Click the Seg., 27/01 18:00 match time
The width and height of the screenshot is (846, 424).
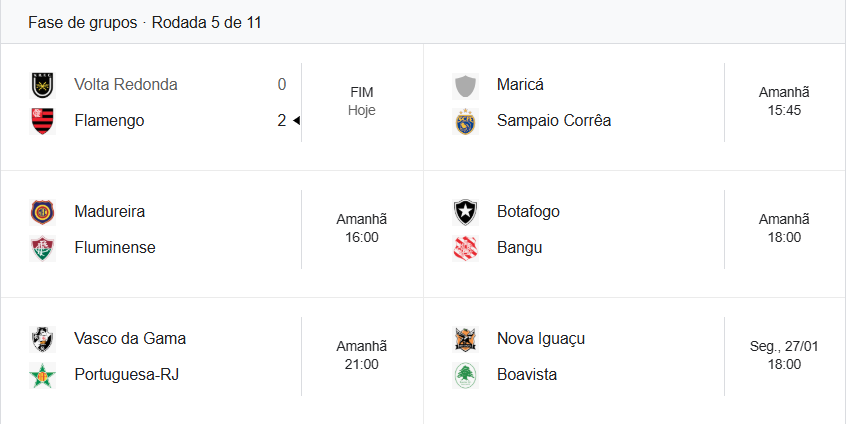click(x=785, y=356)
